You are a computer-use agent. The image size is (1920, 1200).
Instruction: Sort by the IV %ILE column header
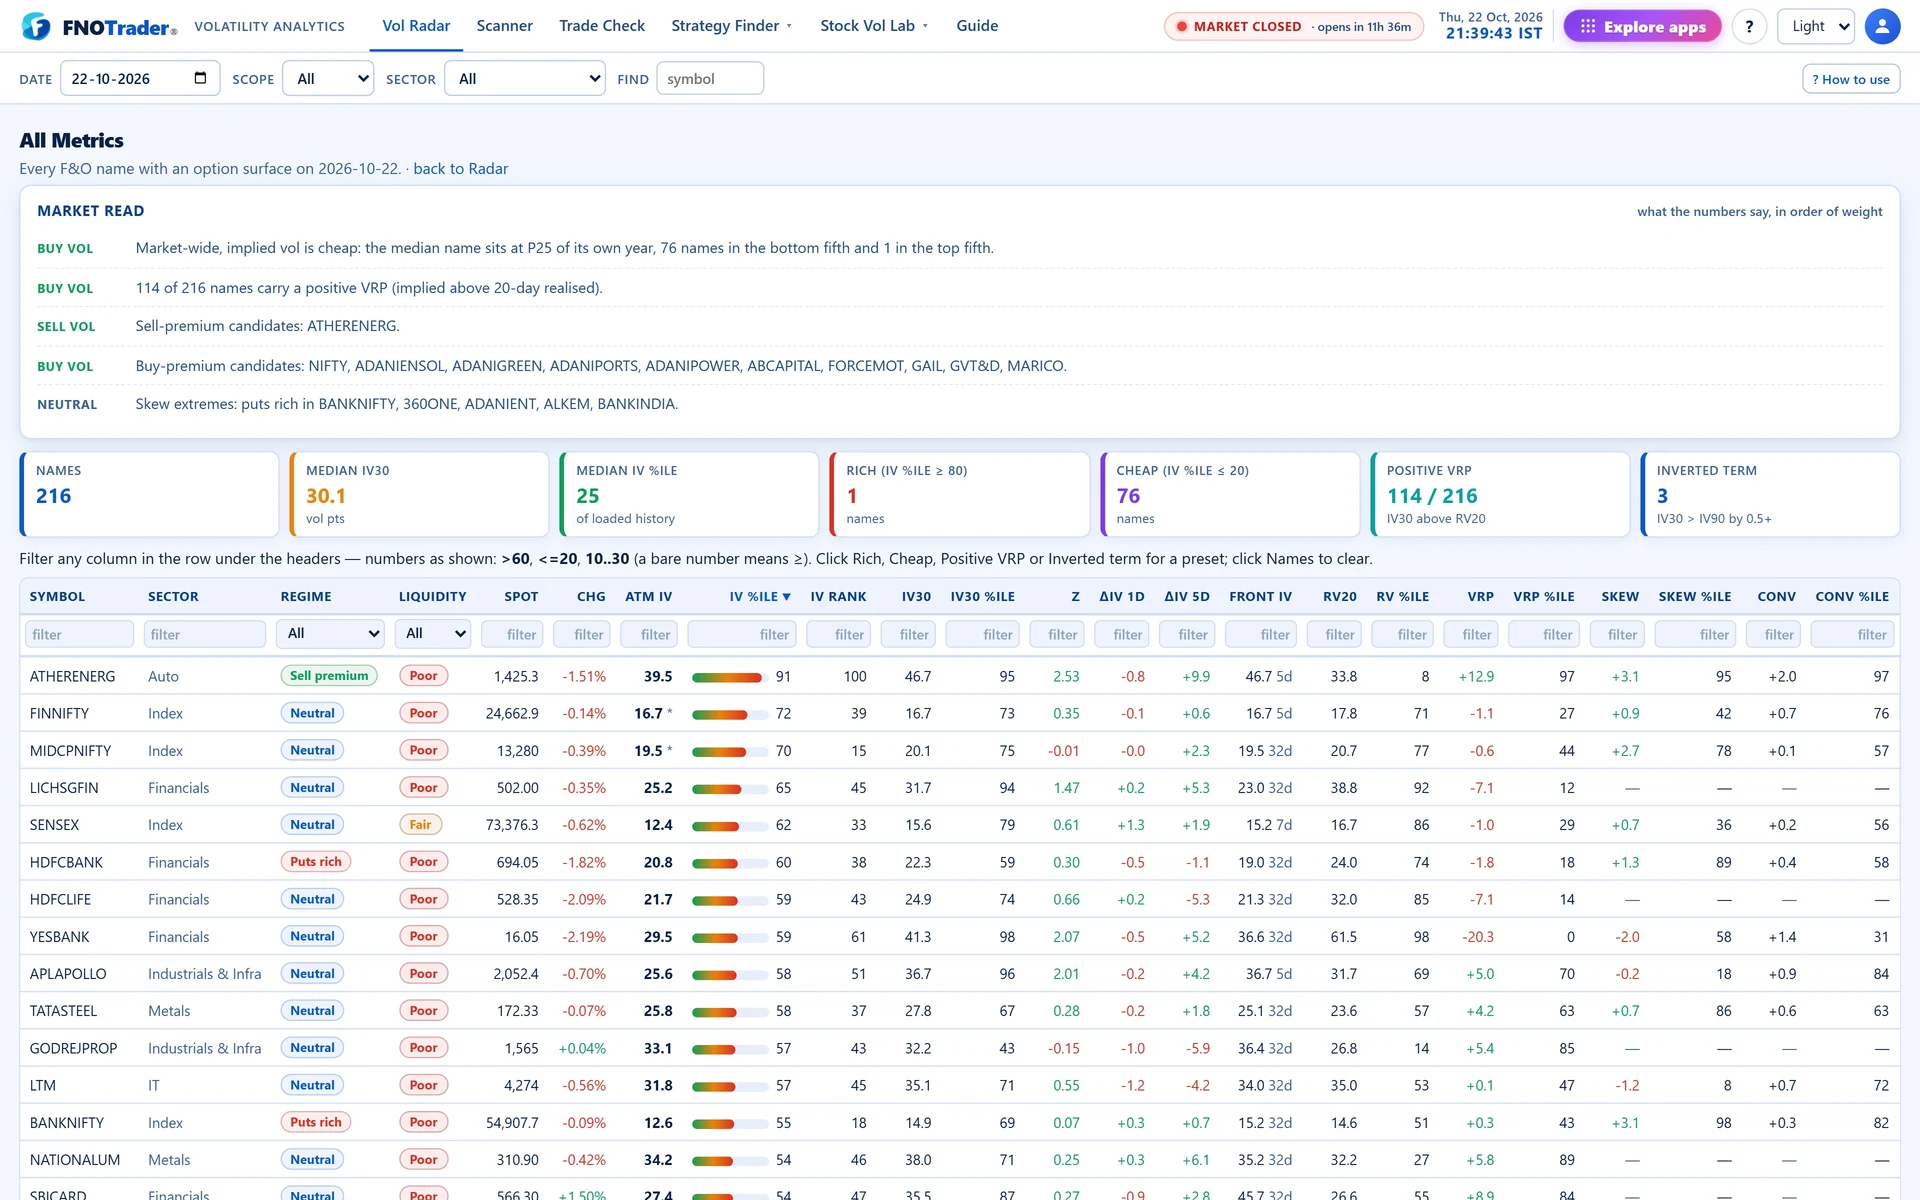click(x=759, y=596)
